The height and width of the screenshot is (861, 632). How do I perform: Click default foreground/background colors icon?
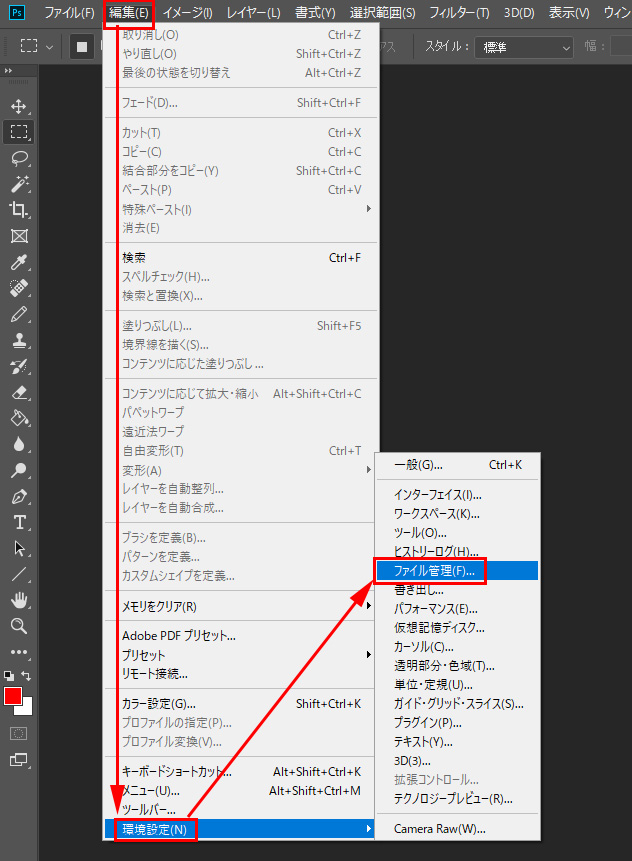click(x=9, y=675)
